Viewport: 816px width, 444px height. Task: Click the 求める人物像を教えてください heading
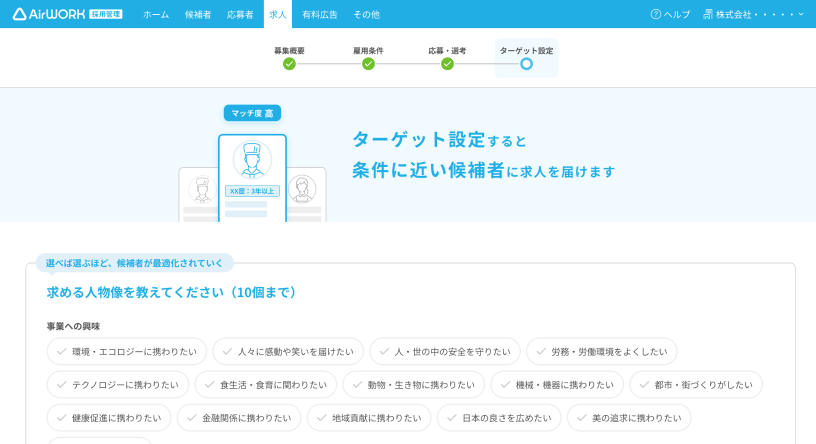[171, 292]
